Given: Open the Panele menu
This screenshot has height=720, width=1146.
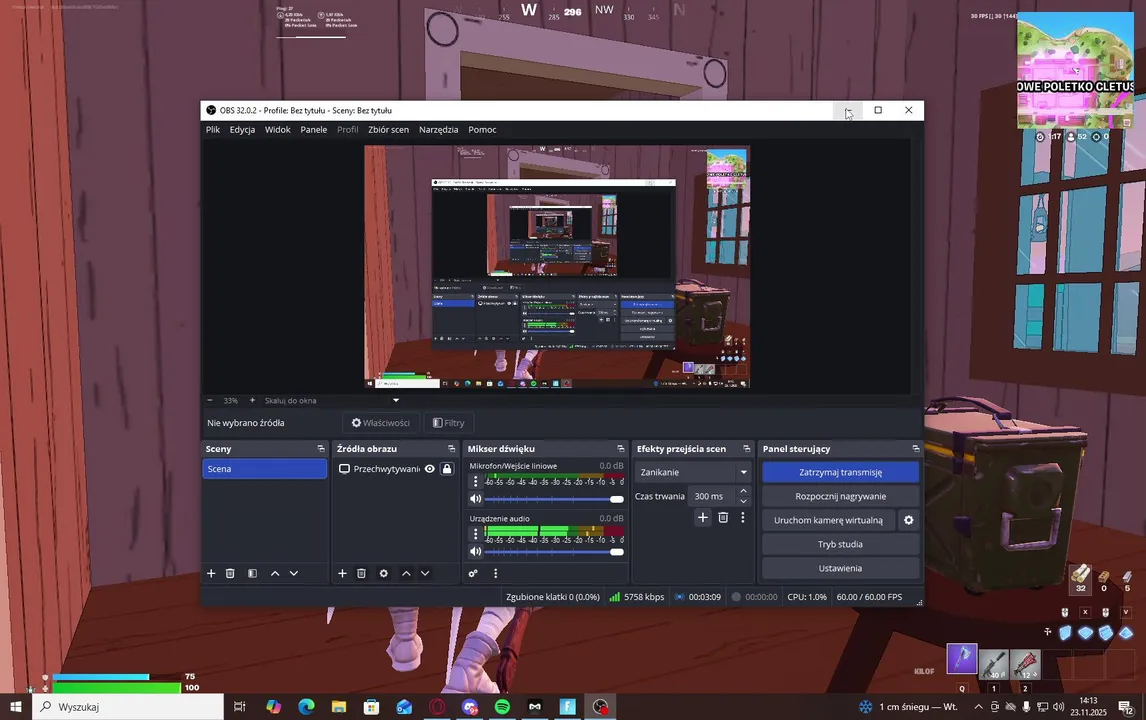Looking at the screenshot, I should coord(314,129).
